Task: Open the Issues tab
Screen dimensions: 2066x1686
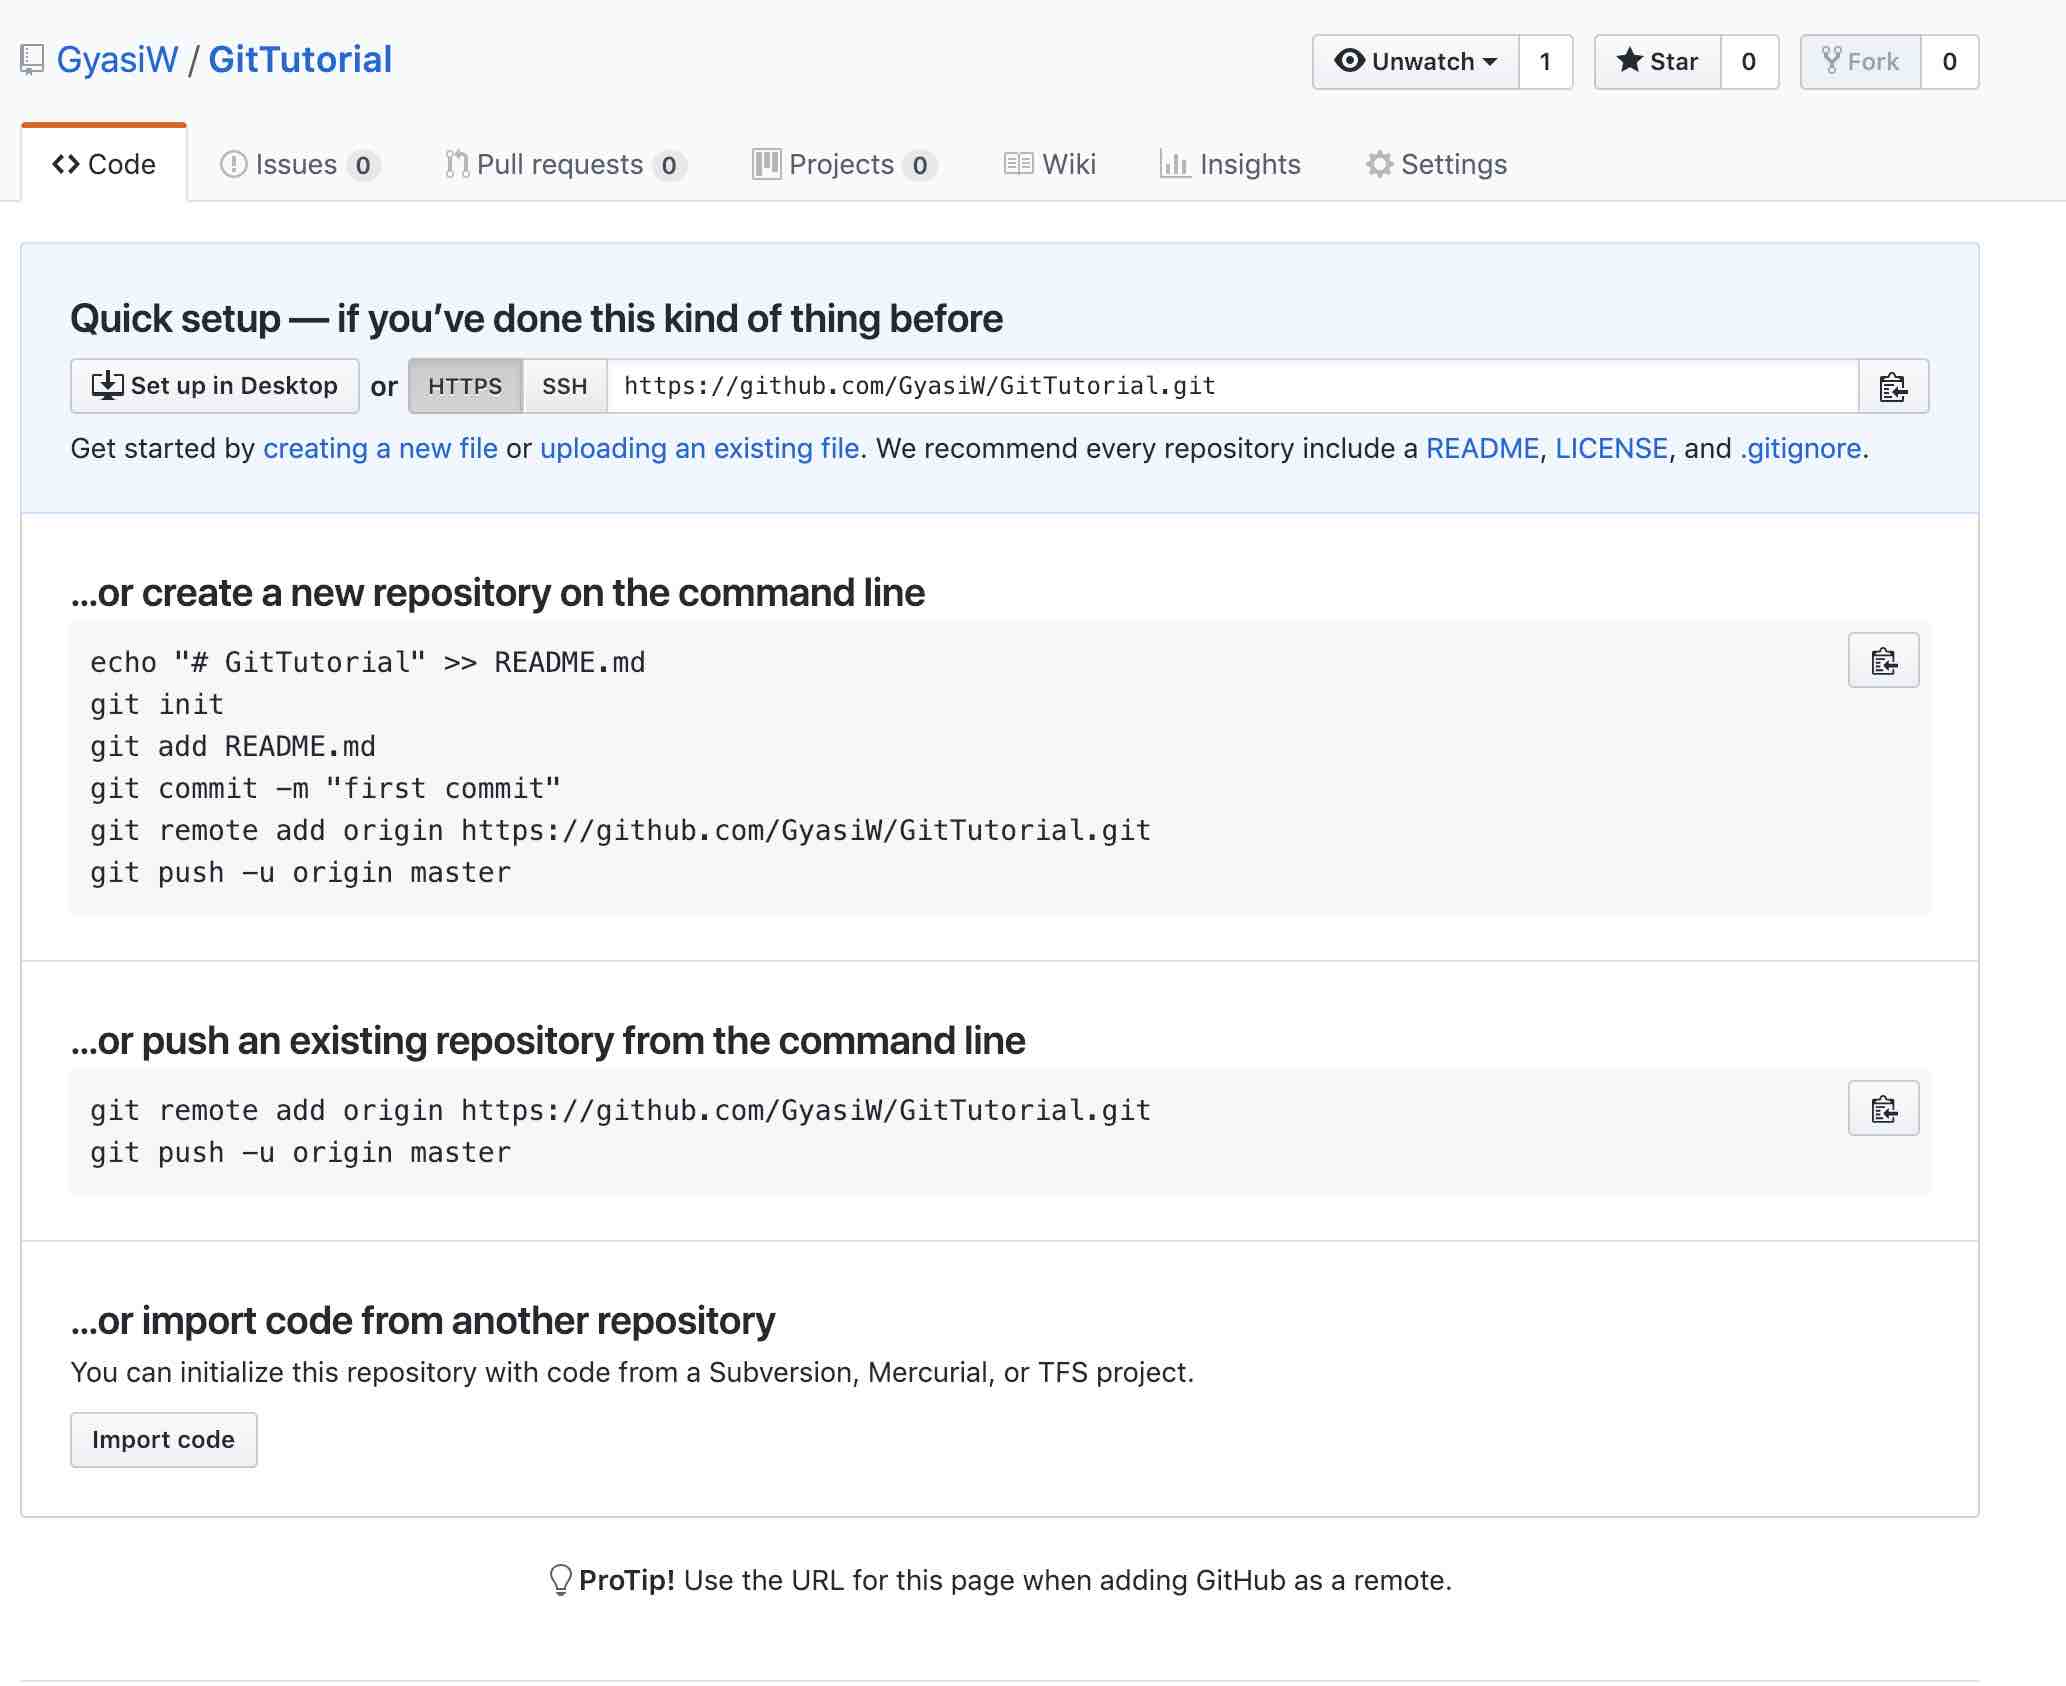Action: 297,164
